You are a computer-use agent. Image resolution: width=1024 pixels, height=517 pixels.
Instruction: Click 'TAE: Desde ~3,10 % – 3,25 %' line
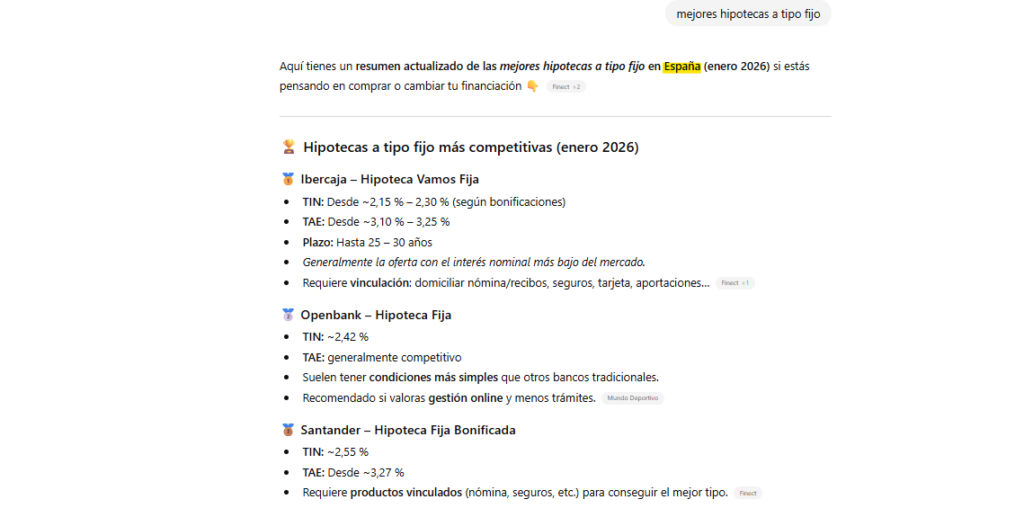[x=376, y=222]
